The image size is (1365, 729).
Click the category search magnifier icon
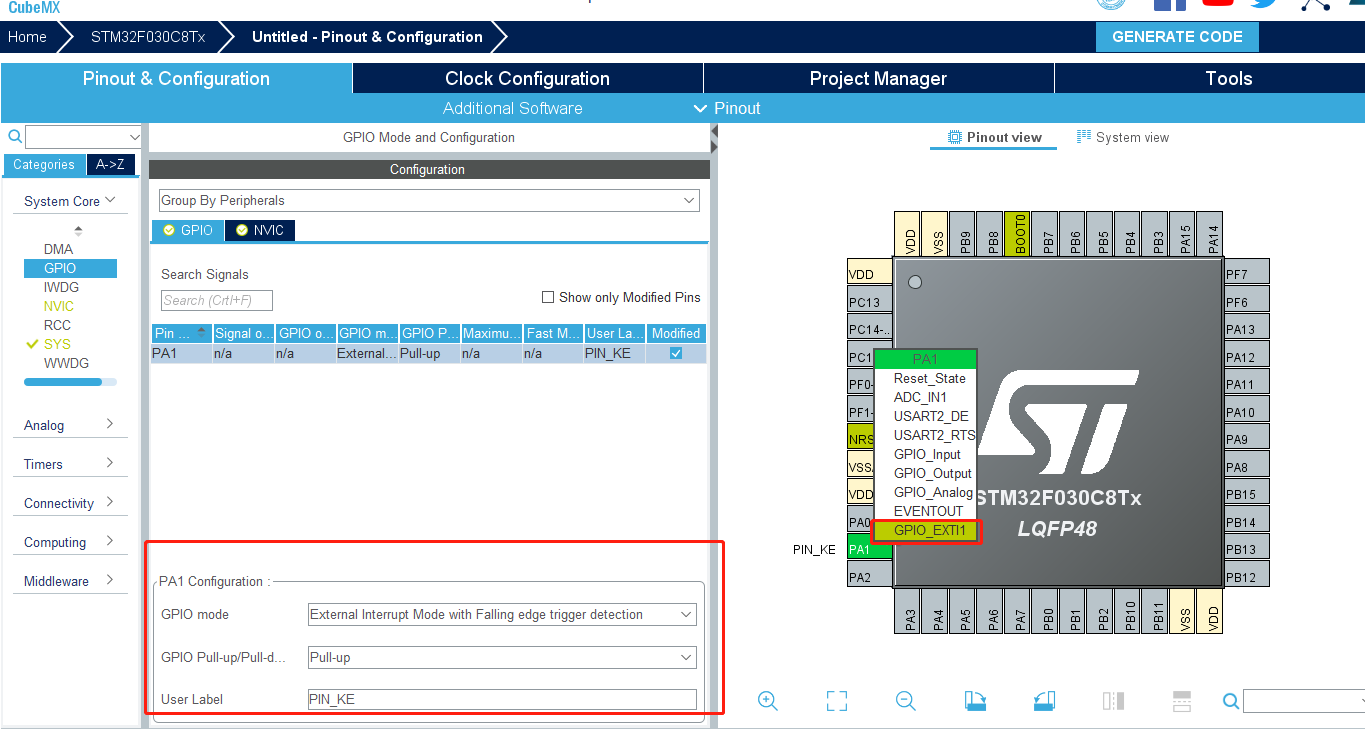(15, 136)
